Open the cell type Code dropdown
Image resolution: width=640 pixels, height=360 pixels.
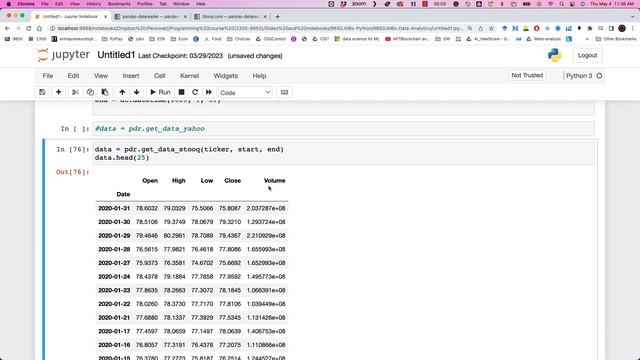(245, 93)
